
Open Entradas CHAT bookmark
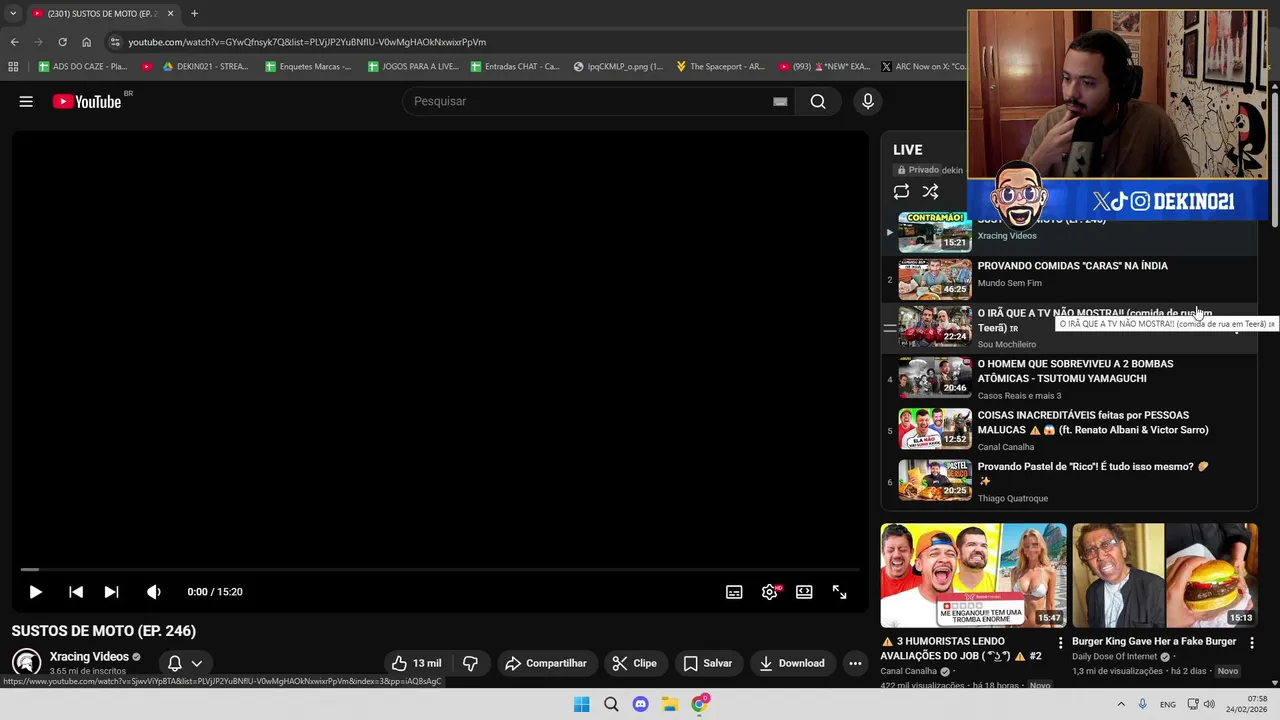pyautogui.click(x=514, y=67)
